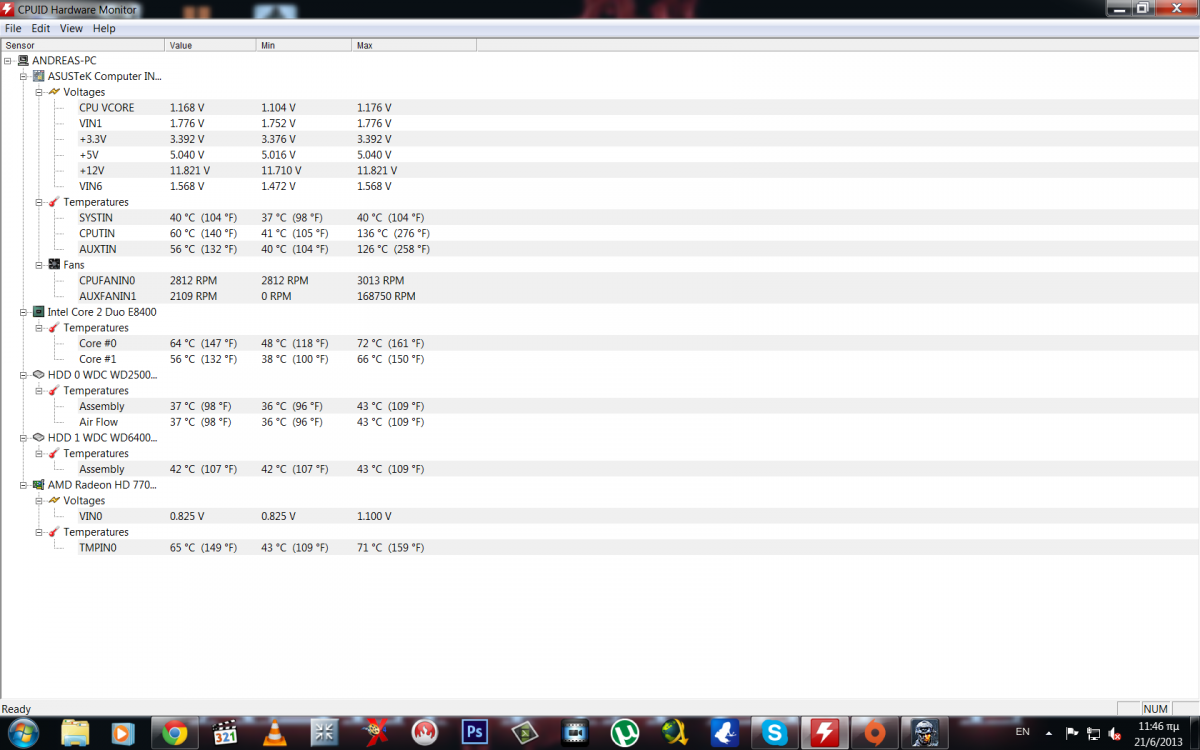The width and height of the screenshot is (1200, 750).
Task: Click the Max column header
Action: [x=414, y=45]
